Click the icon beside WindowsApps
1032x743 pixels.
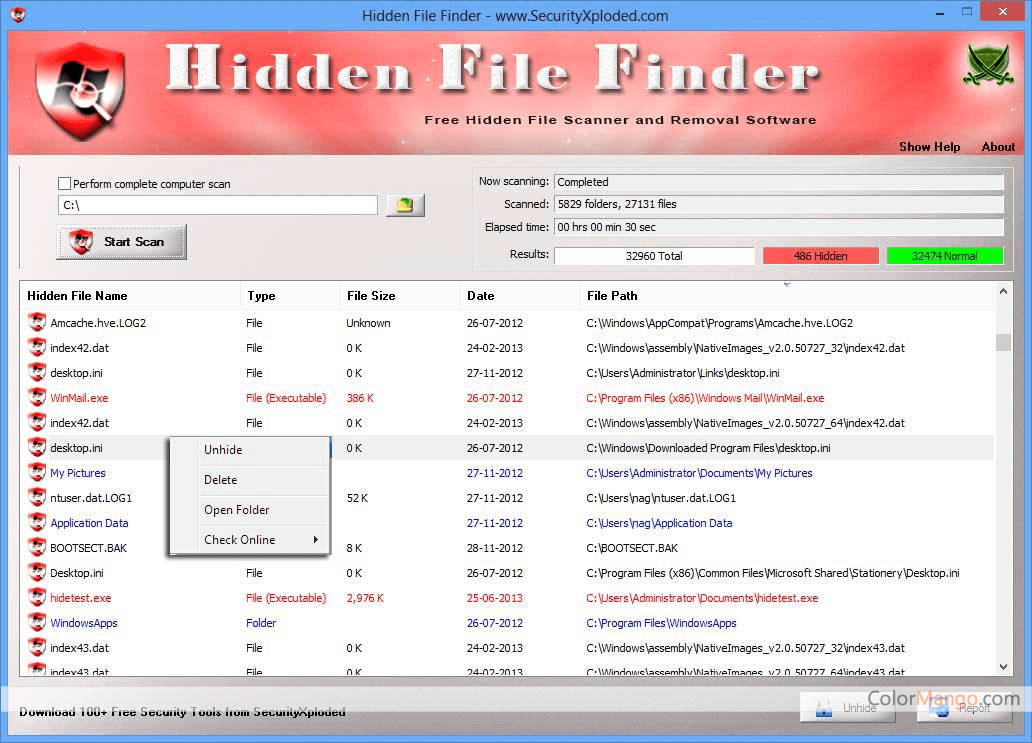[x=37, y=623]
